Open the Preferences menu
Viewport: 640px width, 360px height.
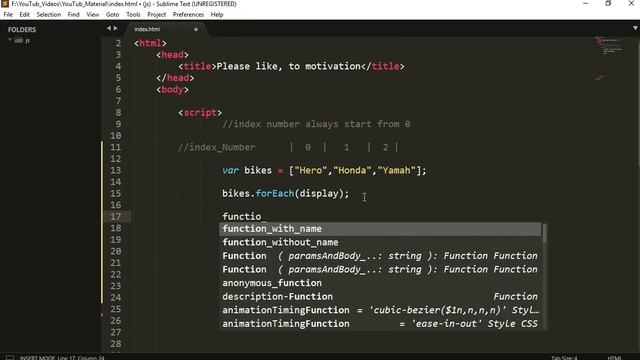(188, 15)
